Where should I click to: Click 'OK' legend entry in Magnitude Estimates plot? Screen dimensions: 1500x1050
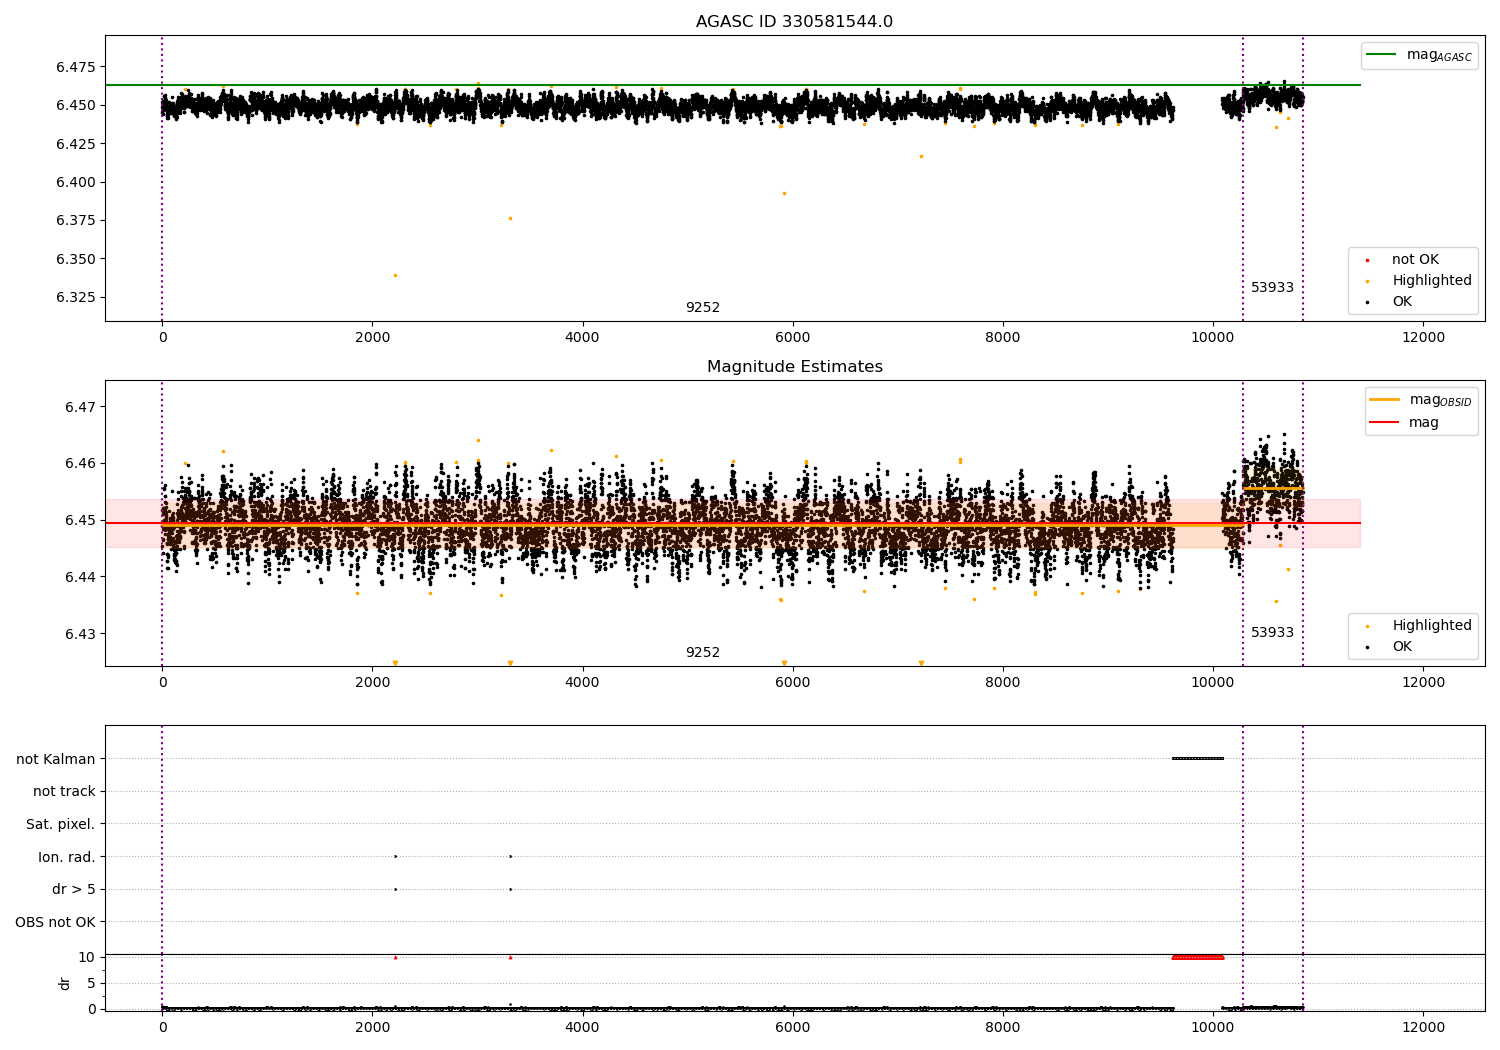click(x=1402, y=647)
